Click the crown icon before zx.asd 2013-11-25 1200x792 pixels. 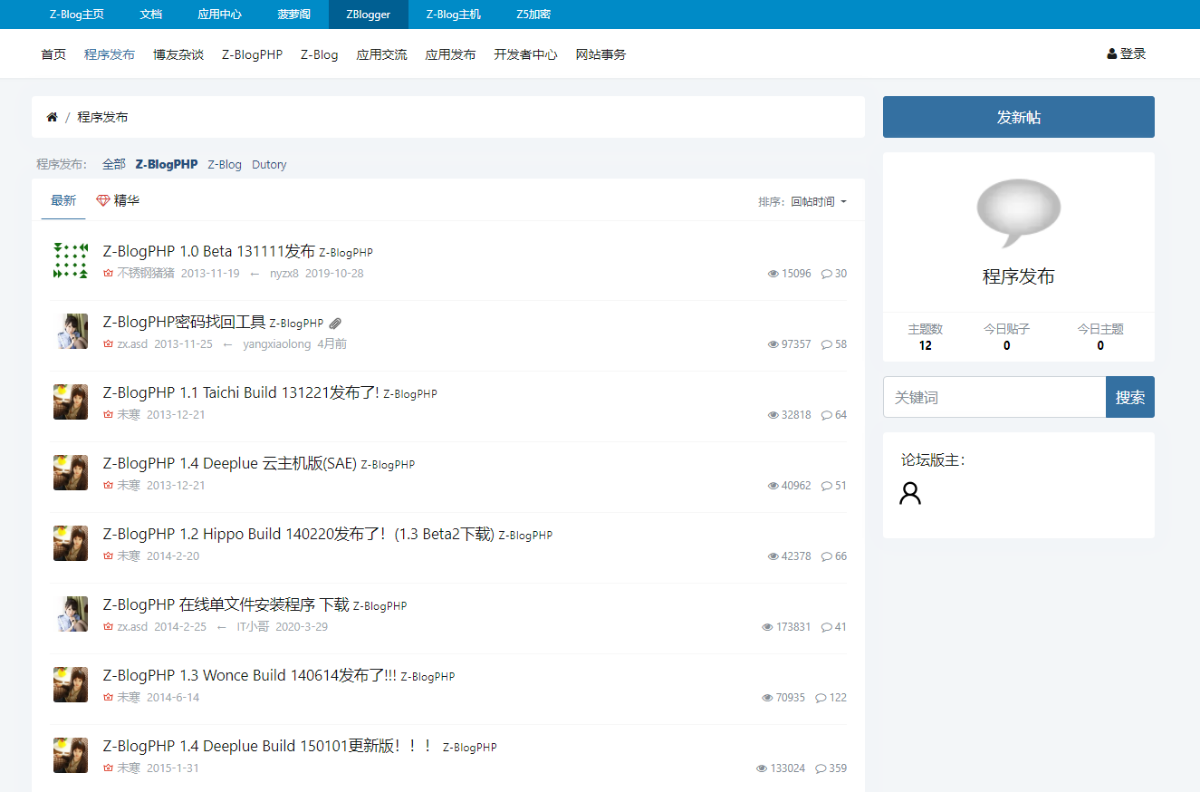pyautogui.click(x=108, y=344)
